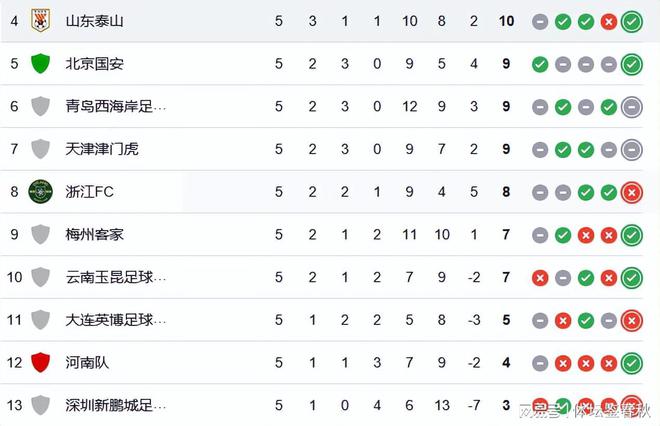This screenshot has width=660, height=426.
Task: Click the red Henan team shield badge
Action: 40,362
